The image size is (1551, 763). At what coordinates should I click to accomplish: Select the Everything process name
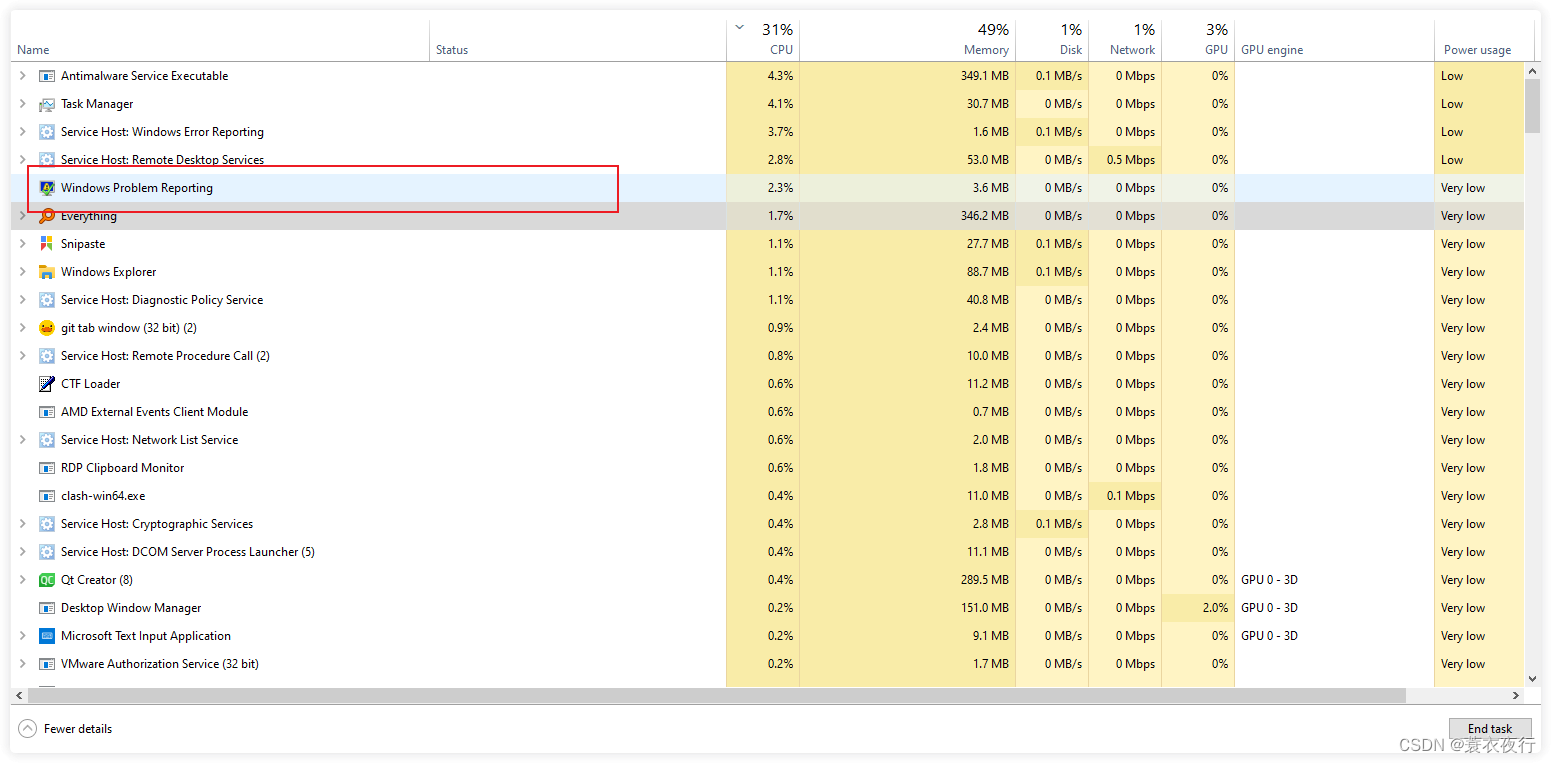[x=89, y=216]
